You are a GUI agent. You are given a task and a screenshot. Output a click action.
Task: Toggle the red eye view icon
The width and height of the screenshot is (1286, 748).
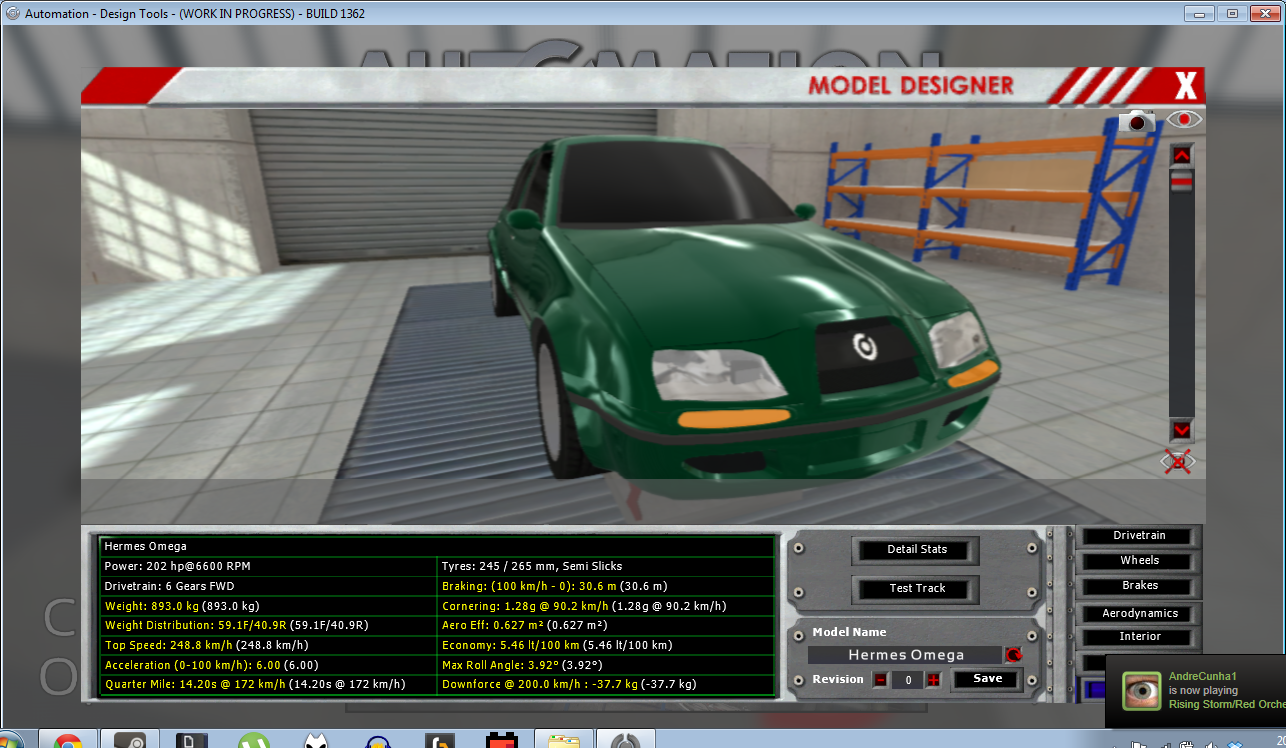tap(1184, 119)
